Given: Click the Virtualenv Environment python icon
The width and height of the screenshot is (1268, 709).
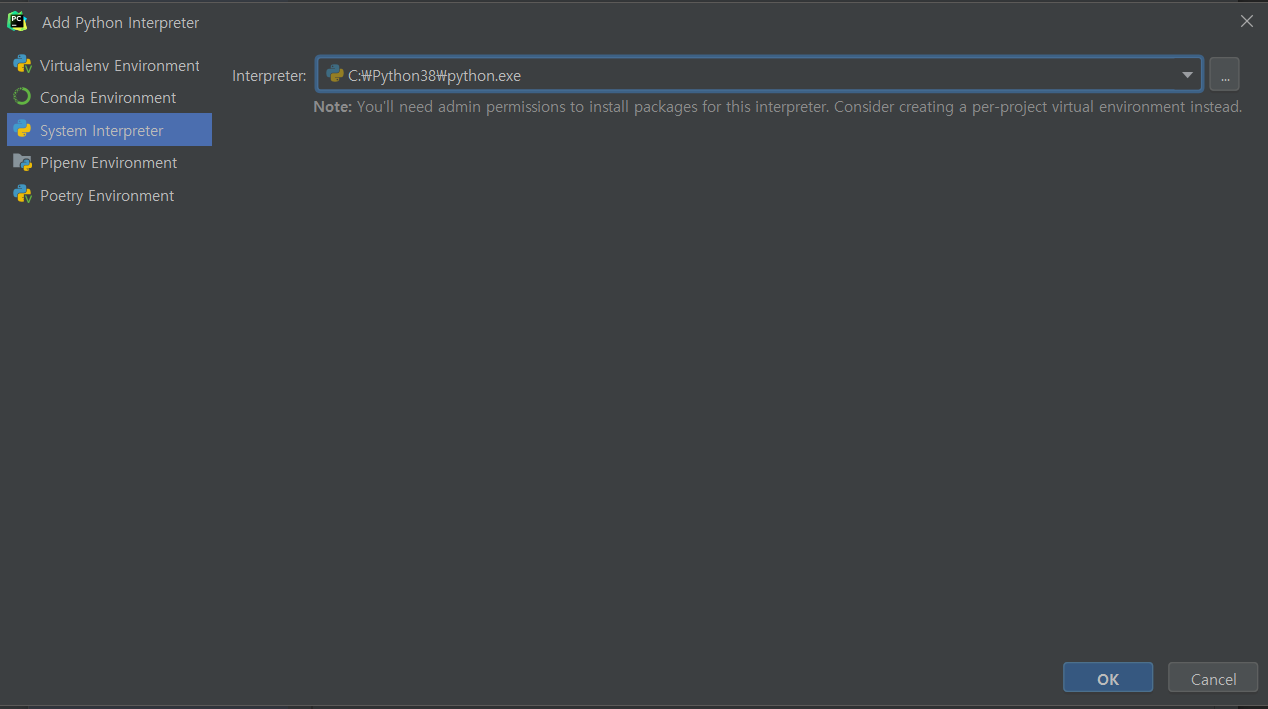Looking at the screenshot, I should coord(22,65).
